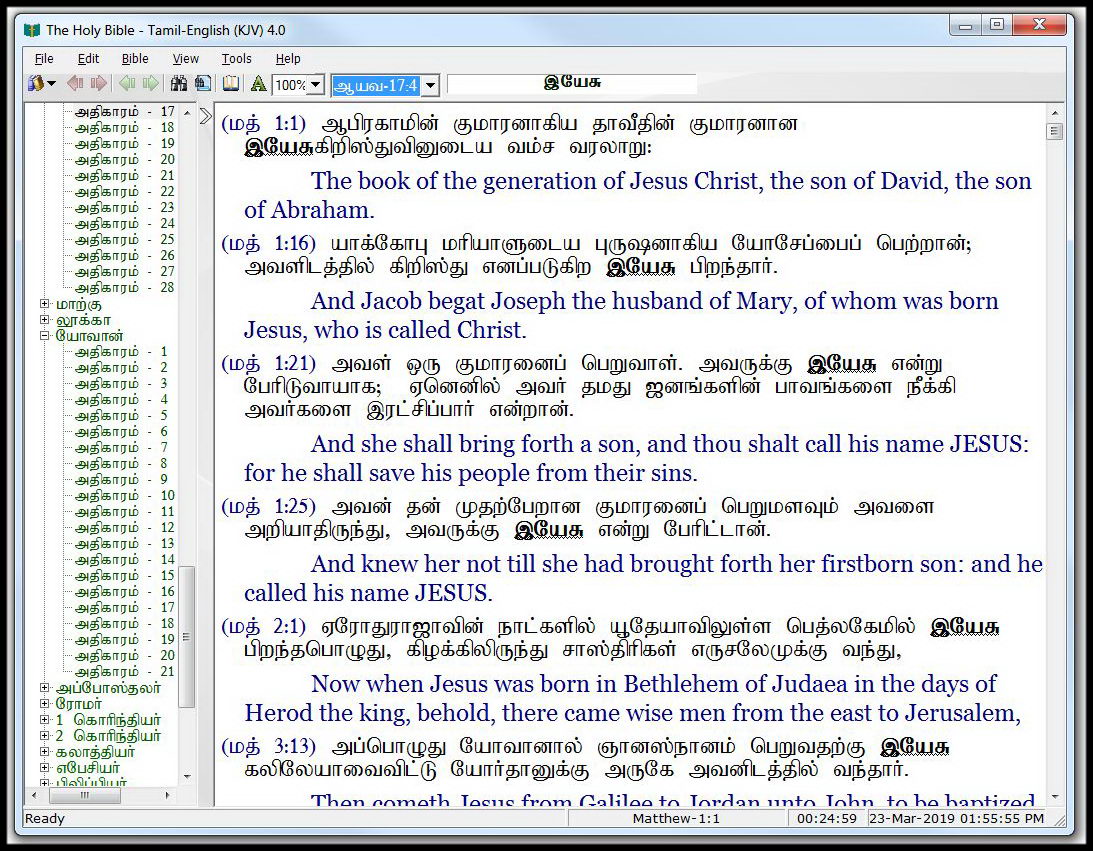
Task: Click the ஆயவ-17:4 verse reference field
Action: tap(377, 86)
